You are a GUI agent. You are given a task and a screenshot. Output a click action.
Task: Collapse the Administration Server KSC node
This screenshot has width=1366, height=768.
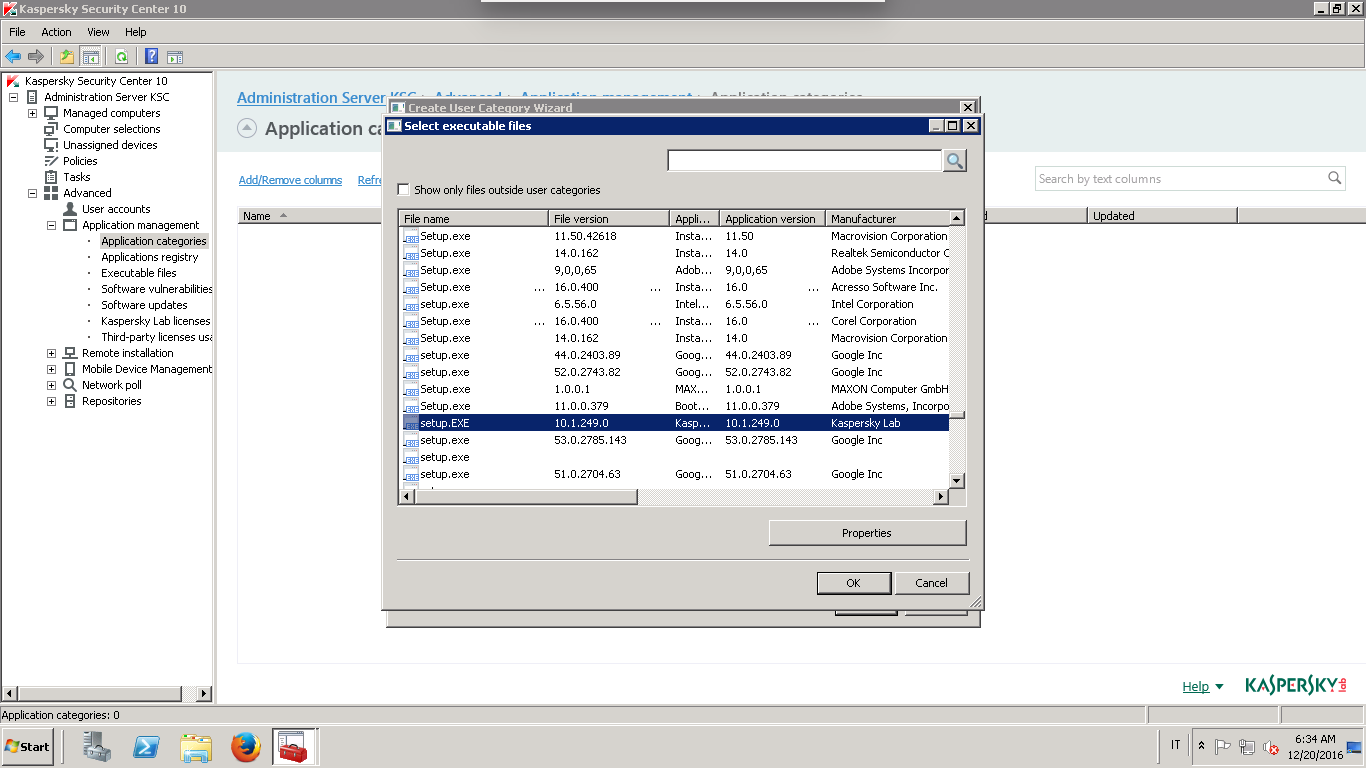click(x=14, y=97)
